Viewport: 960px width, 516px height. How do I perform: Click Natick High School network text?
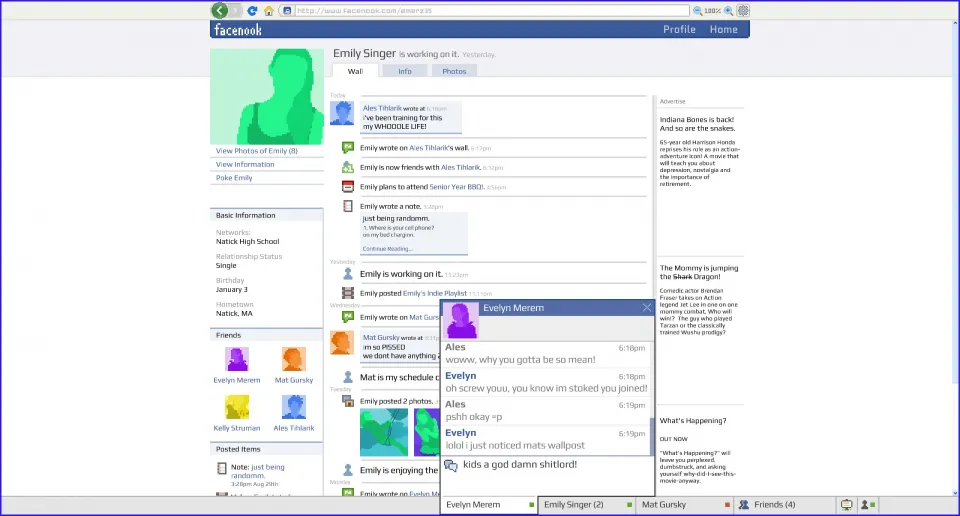pyautogui.click(x=247, y=241)
